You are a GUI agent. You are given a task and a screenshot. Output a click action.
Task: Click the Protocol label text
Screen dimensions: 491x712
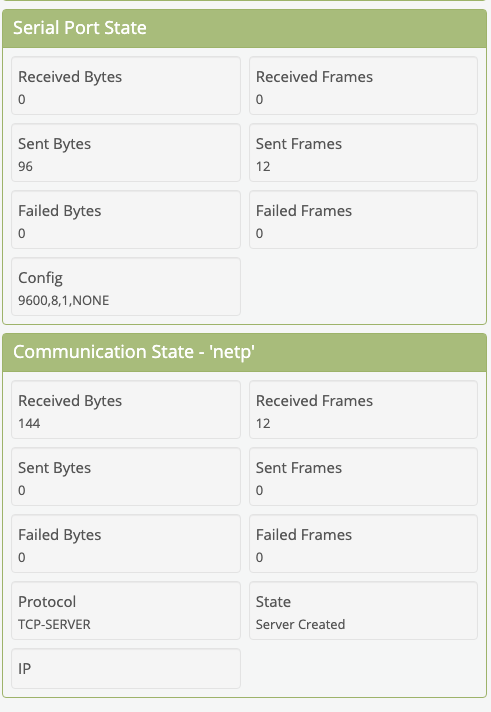pos(47,602)
